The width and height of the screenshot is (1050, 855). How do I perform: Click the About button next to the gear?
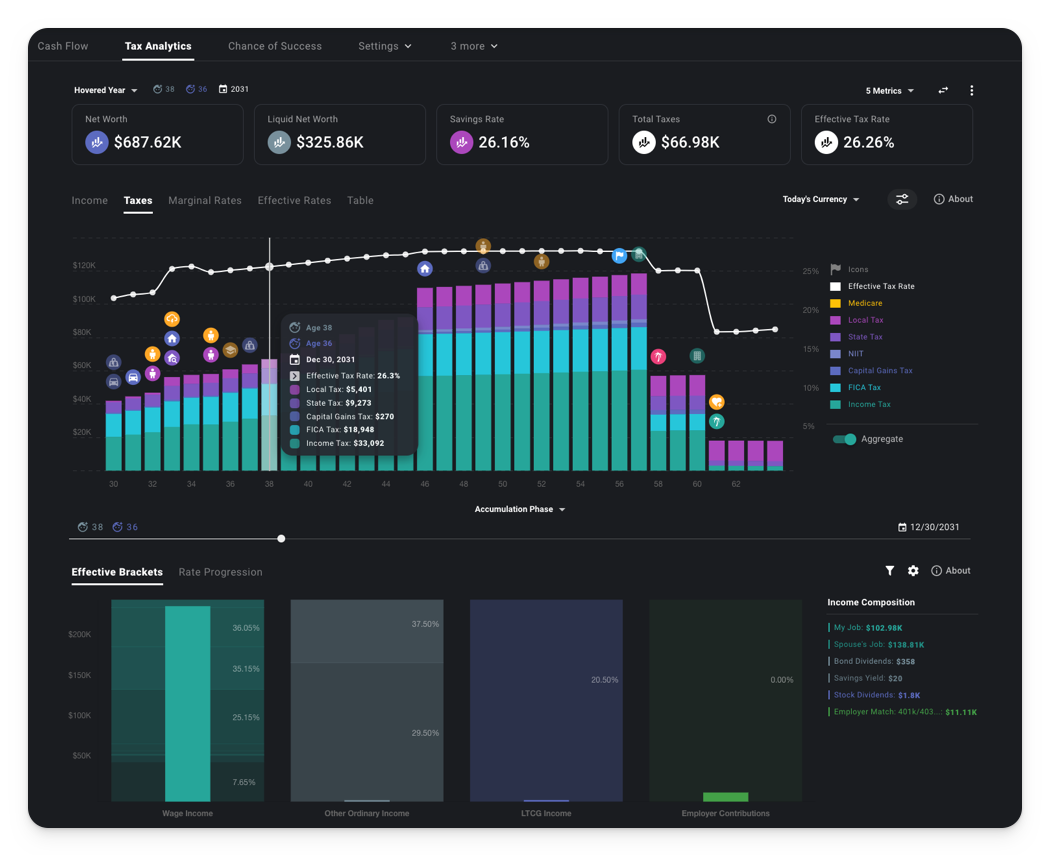950,570
